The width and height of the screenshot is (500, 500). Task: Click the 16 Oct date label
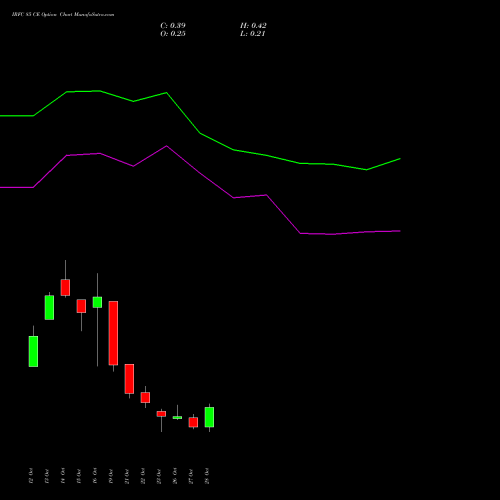(95, 476)
